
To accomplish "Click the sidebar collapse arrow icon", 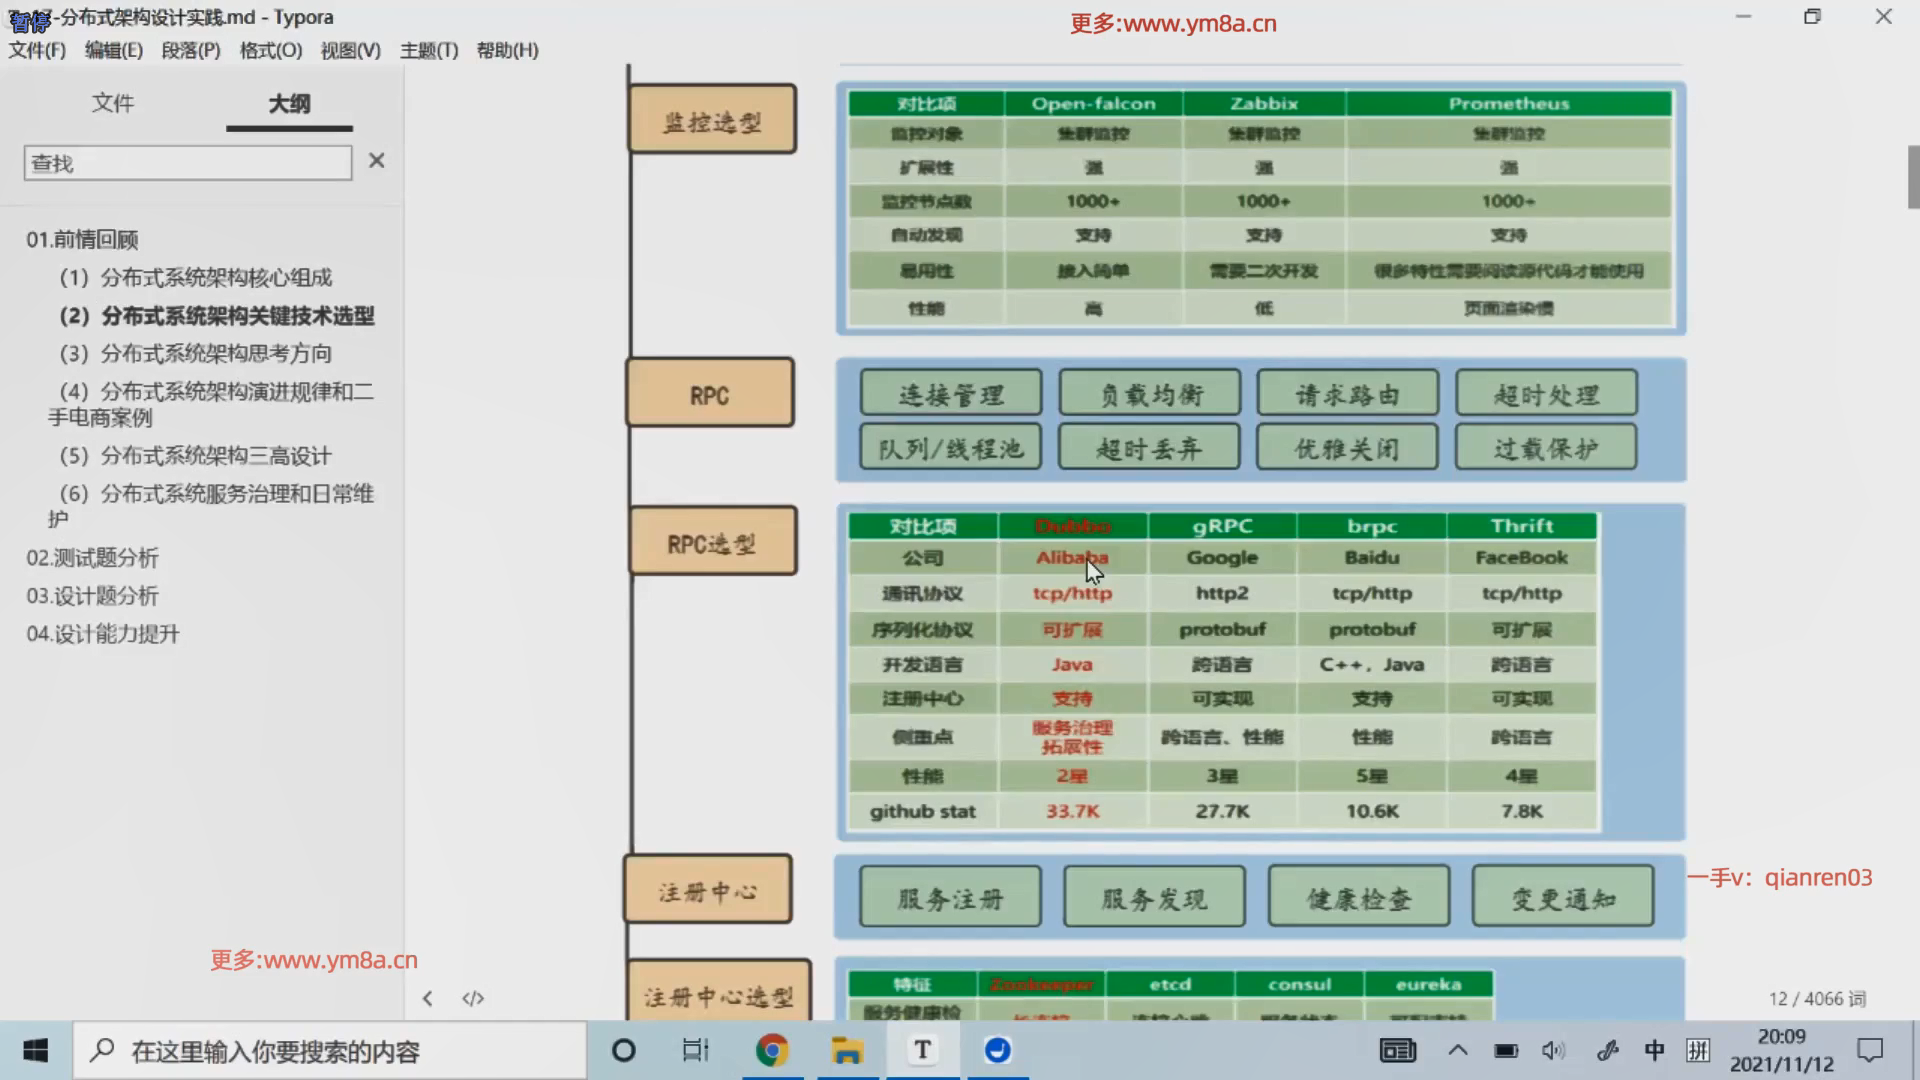I will (427, 998).
